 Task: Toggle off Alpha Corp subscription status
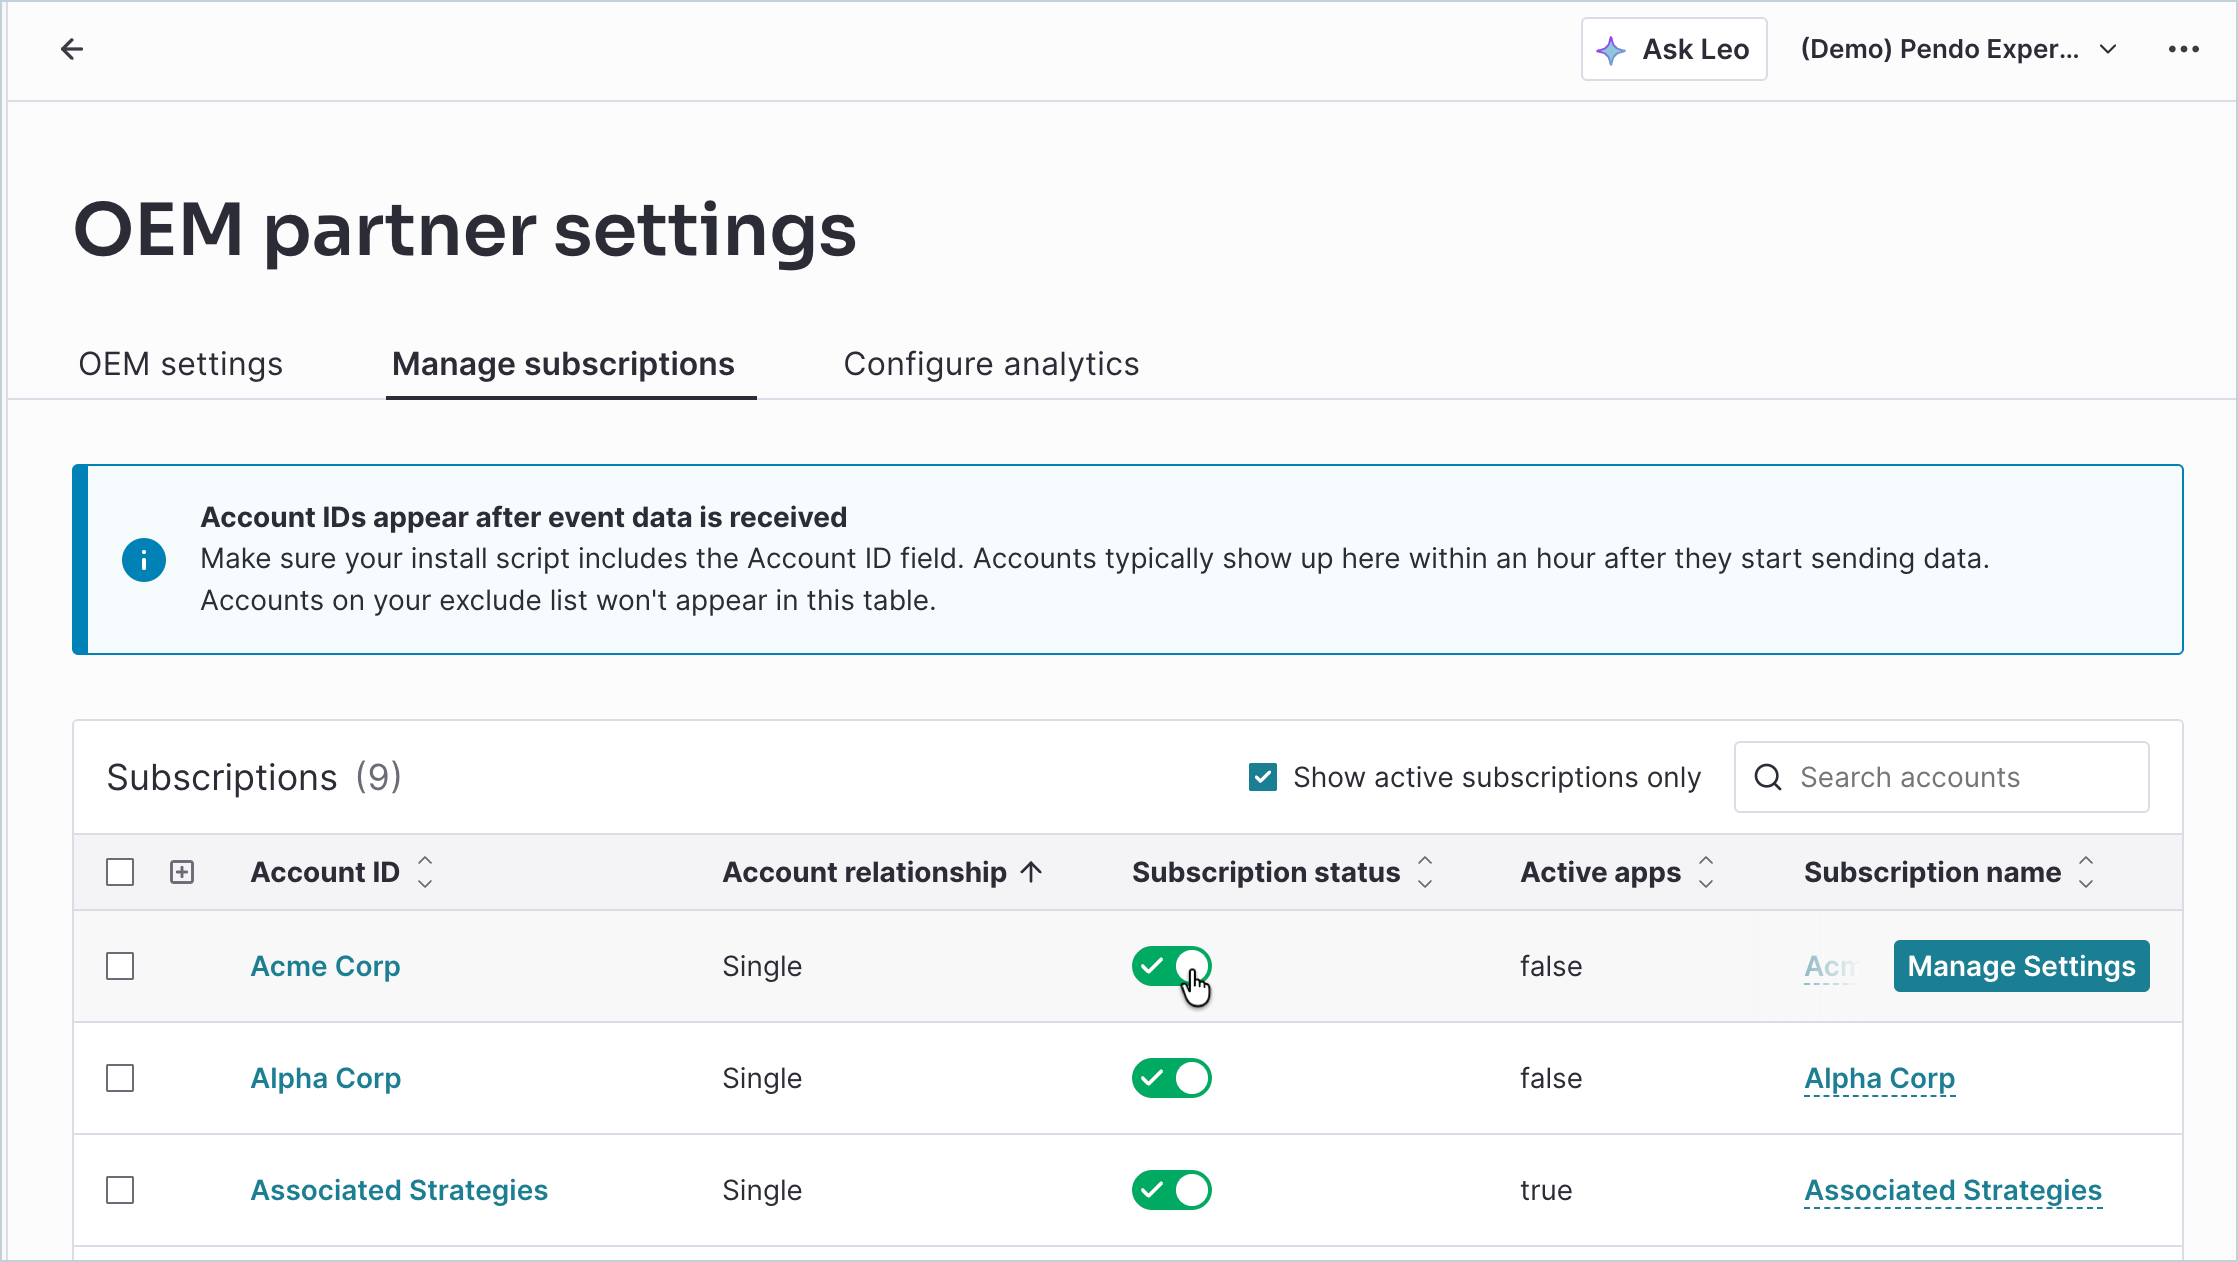click(x=1171, y=1078)
